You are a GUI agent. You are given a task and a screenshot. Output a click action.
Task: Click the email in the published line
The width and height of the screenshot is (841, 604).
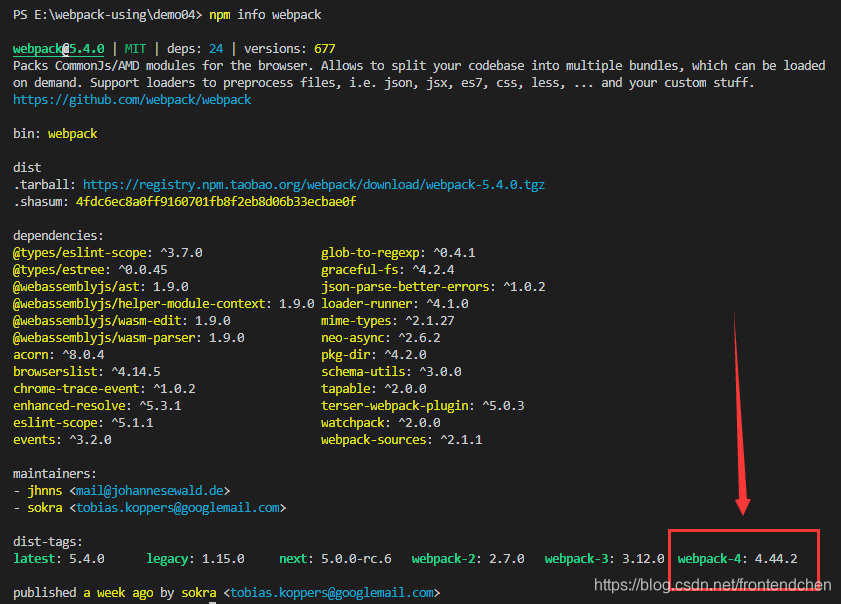[x=332, y=593]
